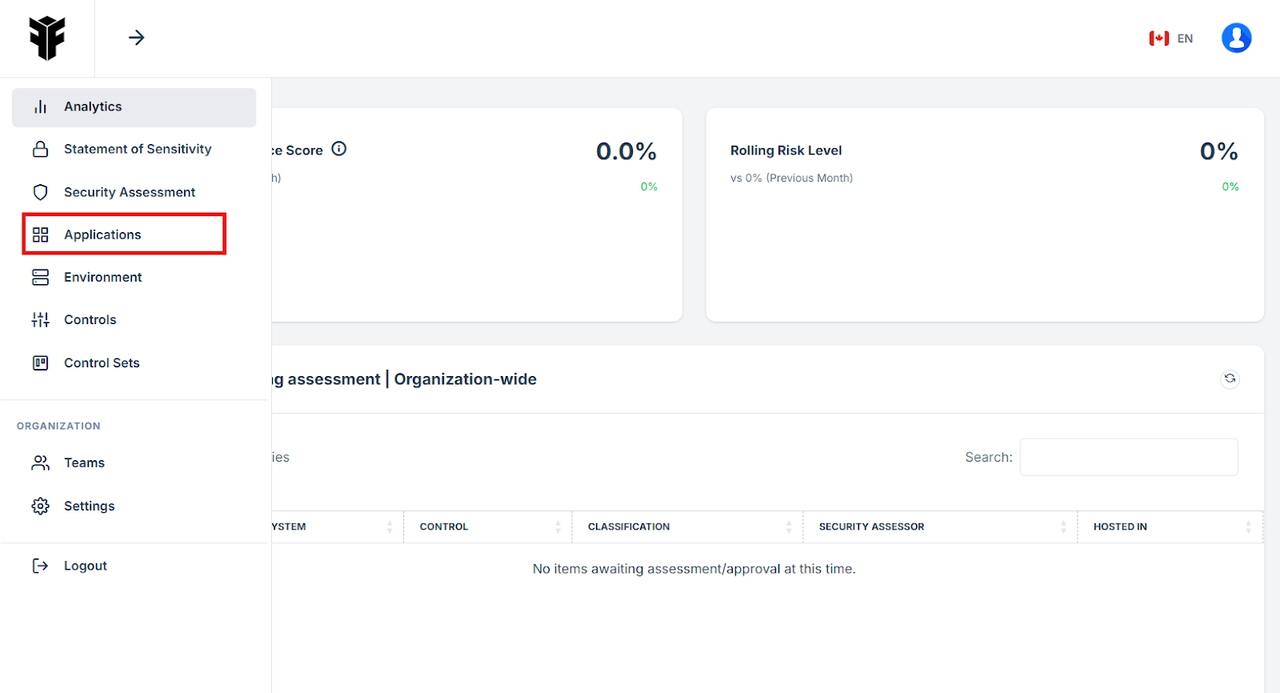Open Statement of Sensitivity
This screenshot has width=1280, height=693.
click(137, 149)
